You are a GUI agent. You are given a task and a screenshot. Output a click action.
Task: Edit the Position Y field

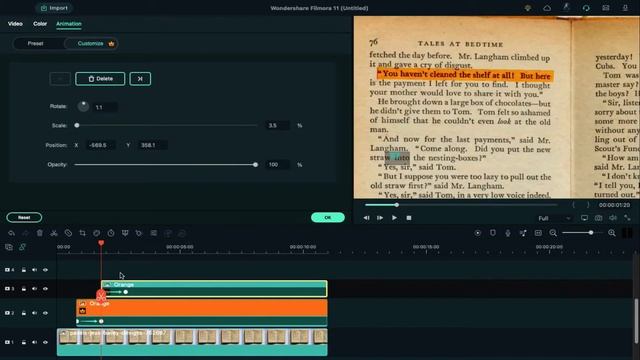tap(152, 145)
